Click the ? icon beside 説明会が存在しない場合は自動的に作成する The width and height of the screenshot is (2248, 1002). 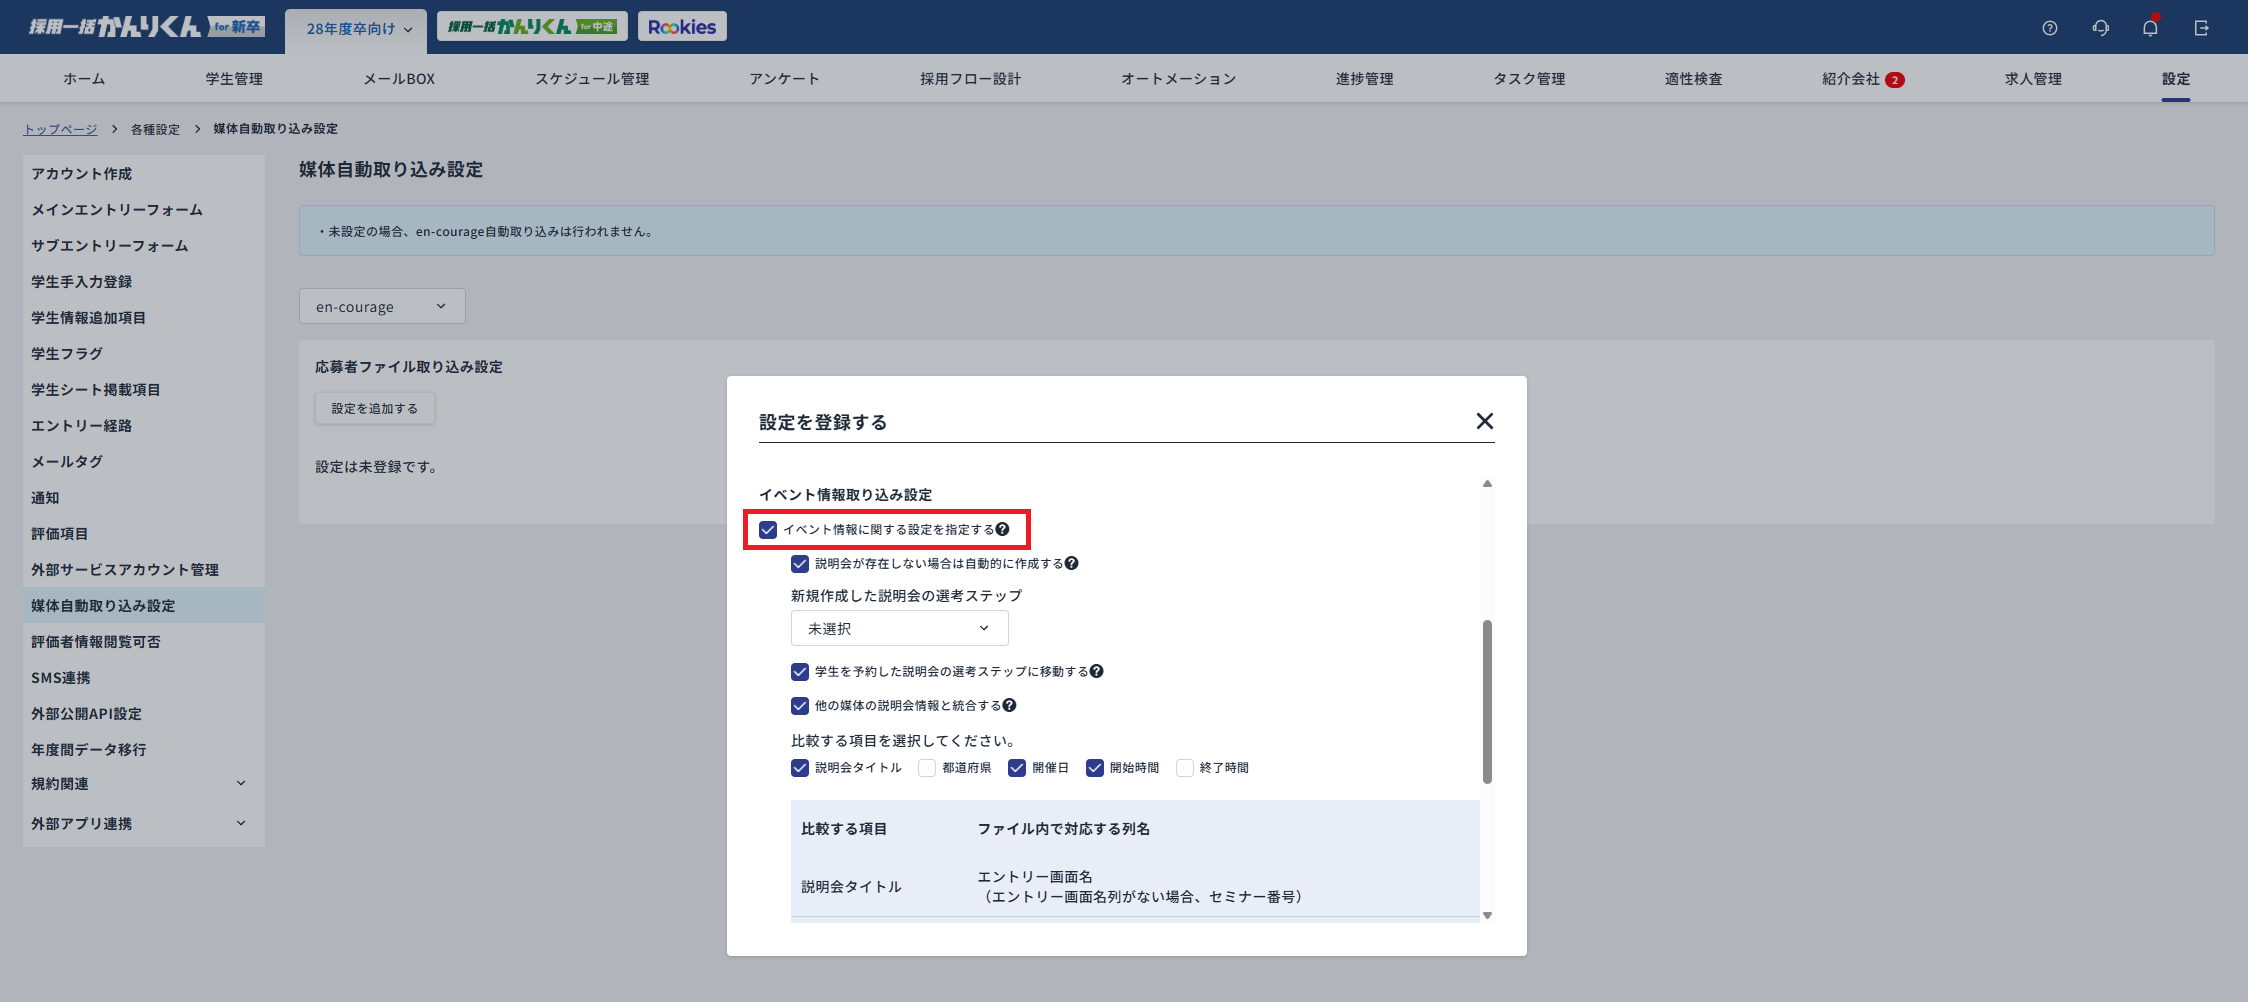(x=1071, y=563)
